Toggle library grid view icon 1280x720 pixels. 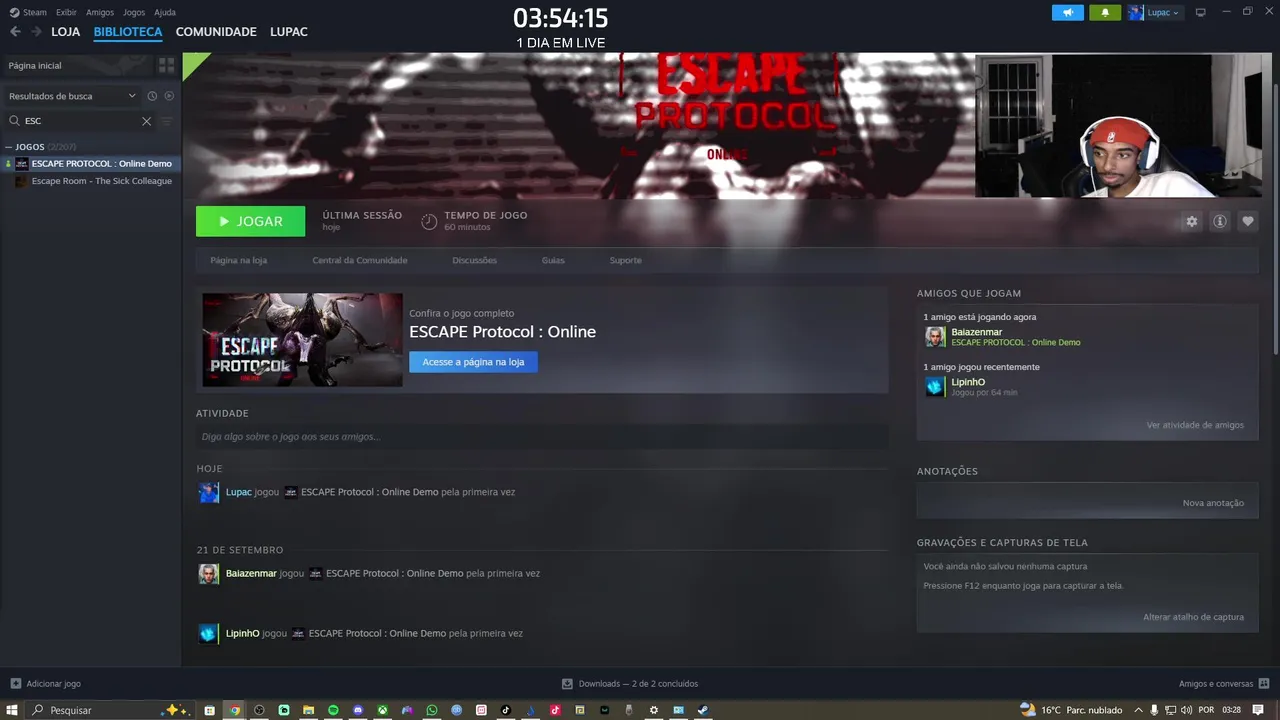pyautogui.click(x=166, y=65)
